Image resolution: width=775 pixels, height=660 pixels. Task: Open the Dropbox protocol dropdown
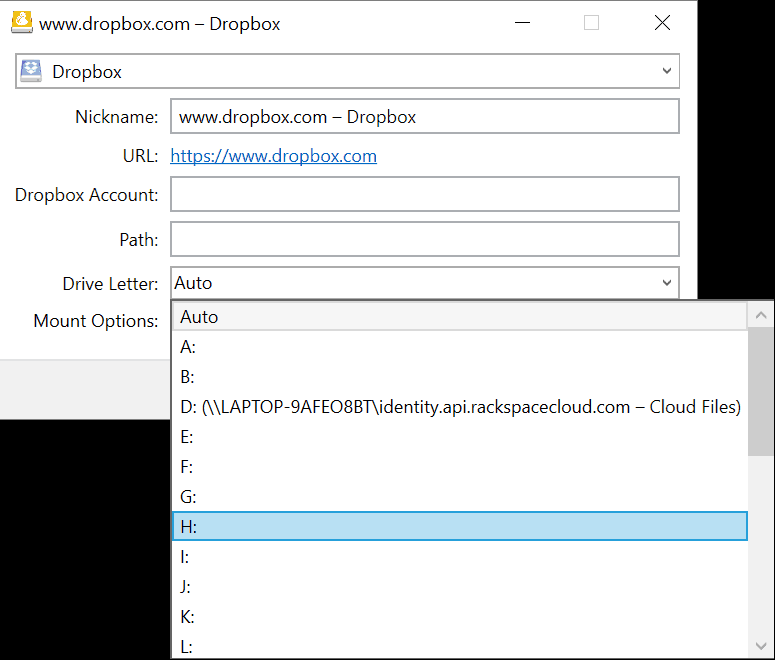tap(347, 71)
